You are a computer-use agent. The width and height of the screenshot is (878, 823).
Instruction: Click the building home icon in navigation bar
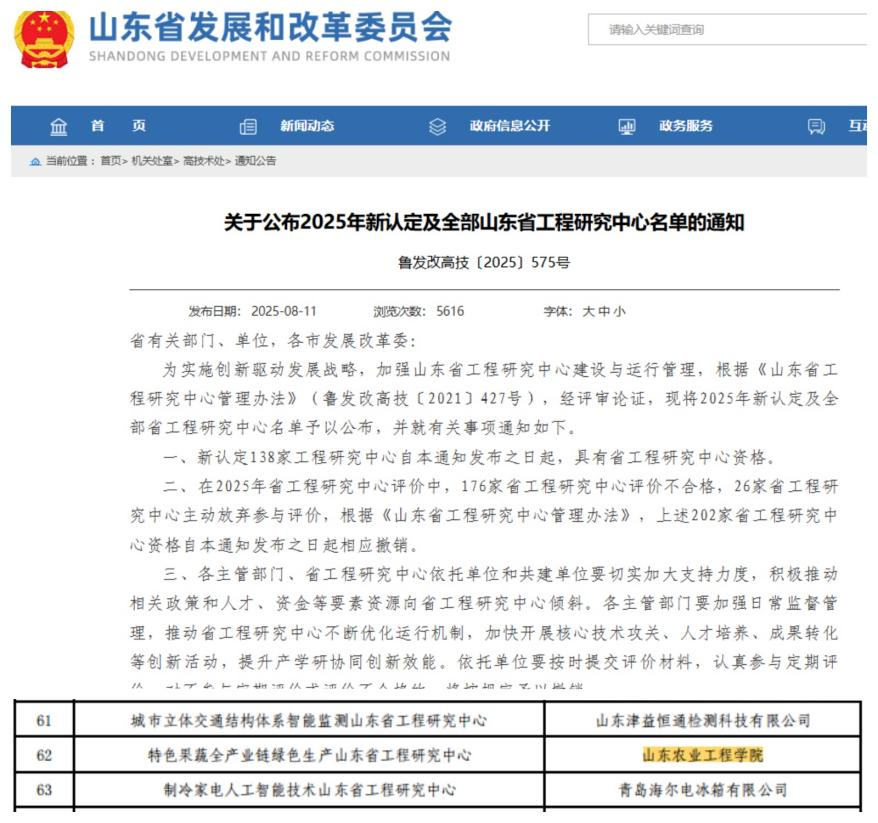[59, 127]
